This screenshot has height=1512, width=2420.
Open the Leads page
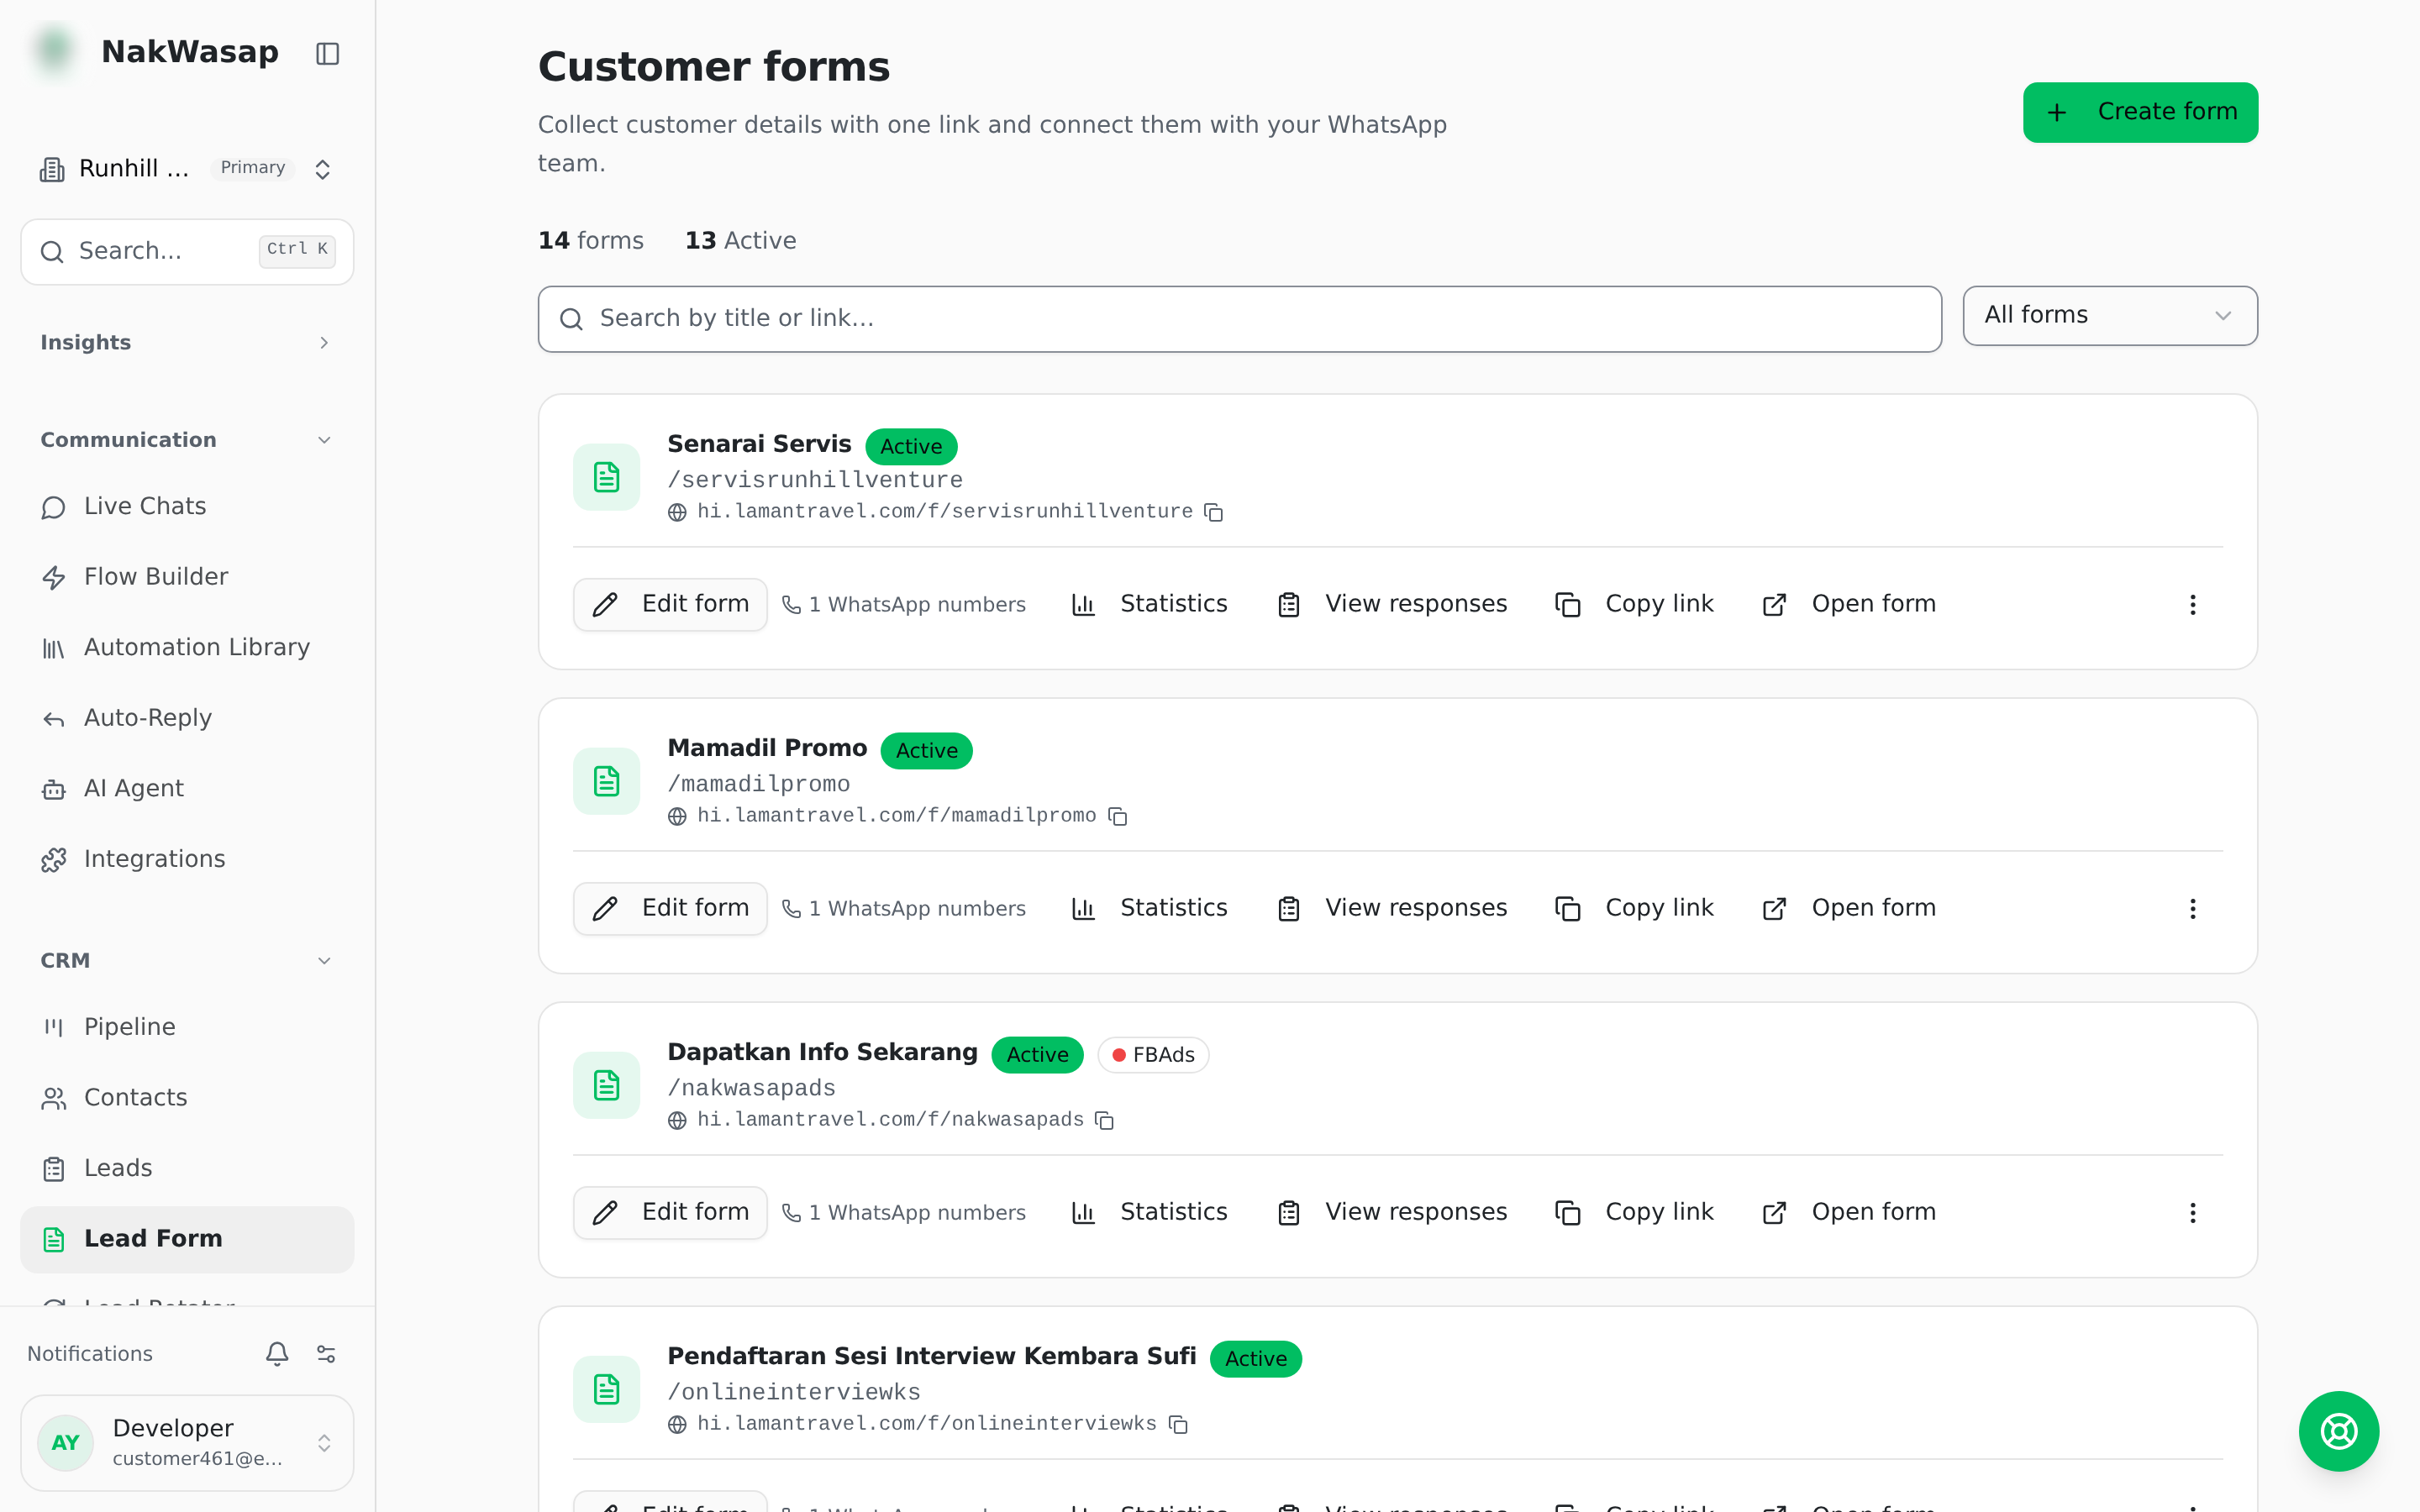187,1168
